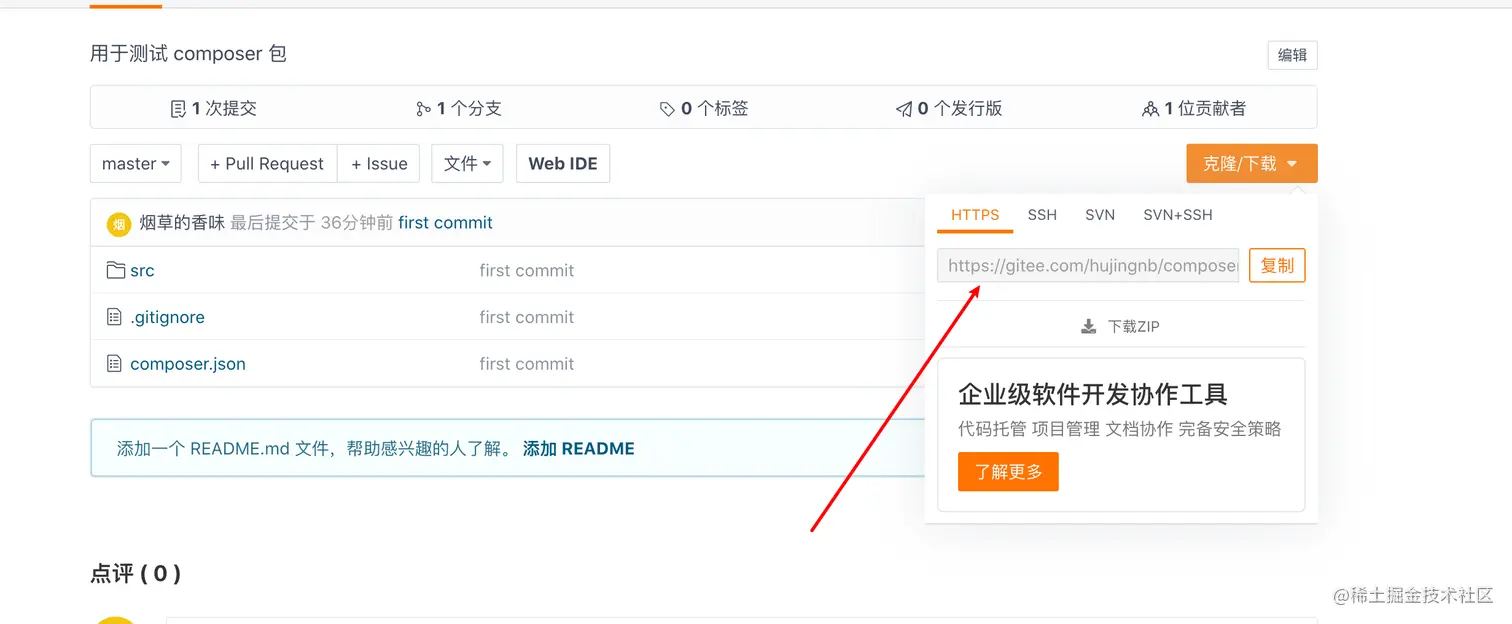Click the tag icon beside 0 个标签
The image size is (1512, 624).
pyautogui.click(x=667, y=107)
